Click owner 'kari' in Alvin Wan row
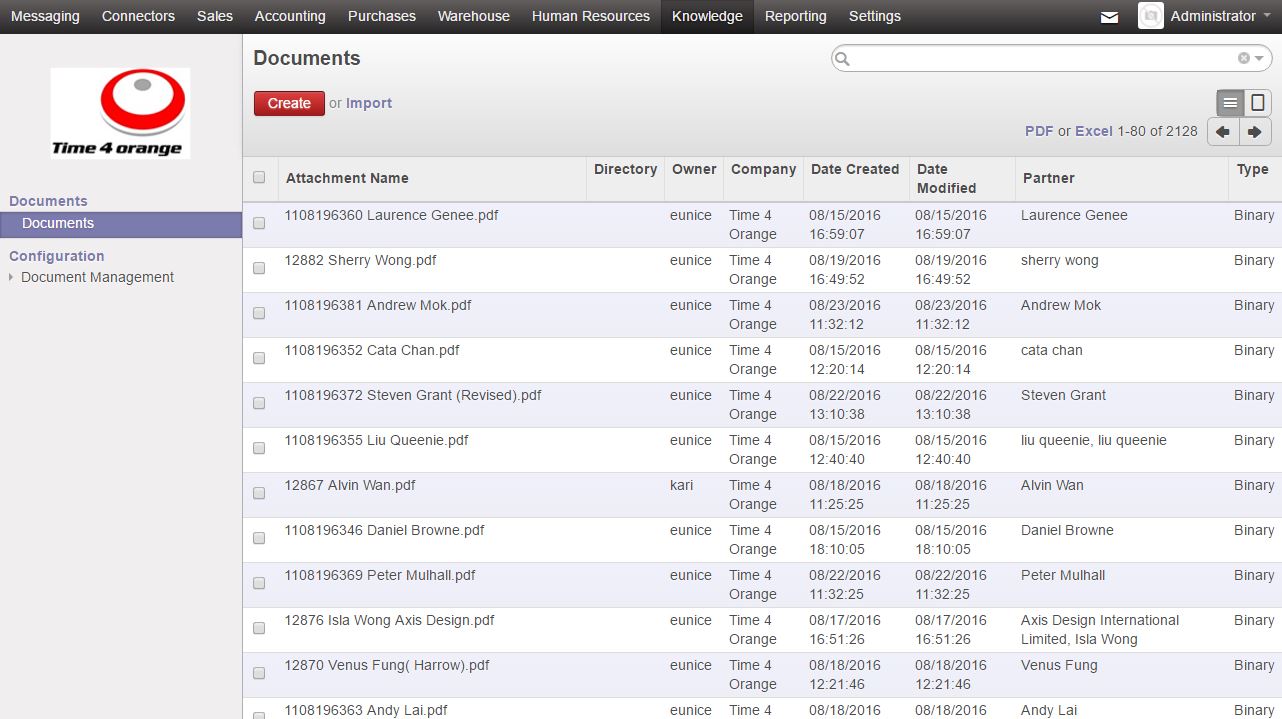The image size is (1282, 719). [x=681, y=485]
